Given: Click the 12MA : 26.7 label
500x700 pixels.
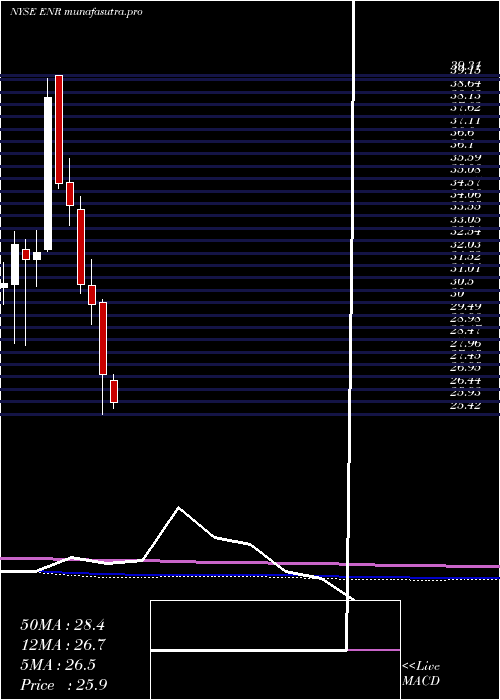Looking at the screenshot, I should [x=62, y=645].
